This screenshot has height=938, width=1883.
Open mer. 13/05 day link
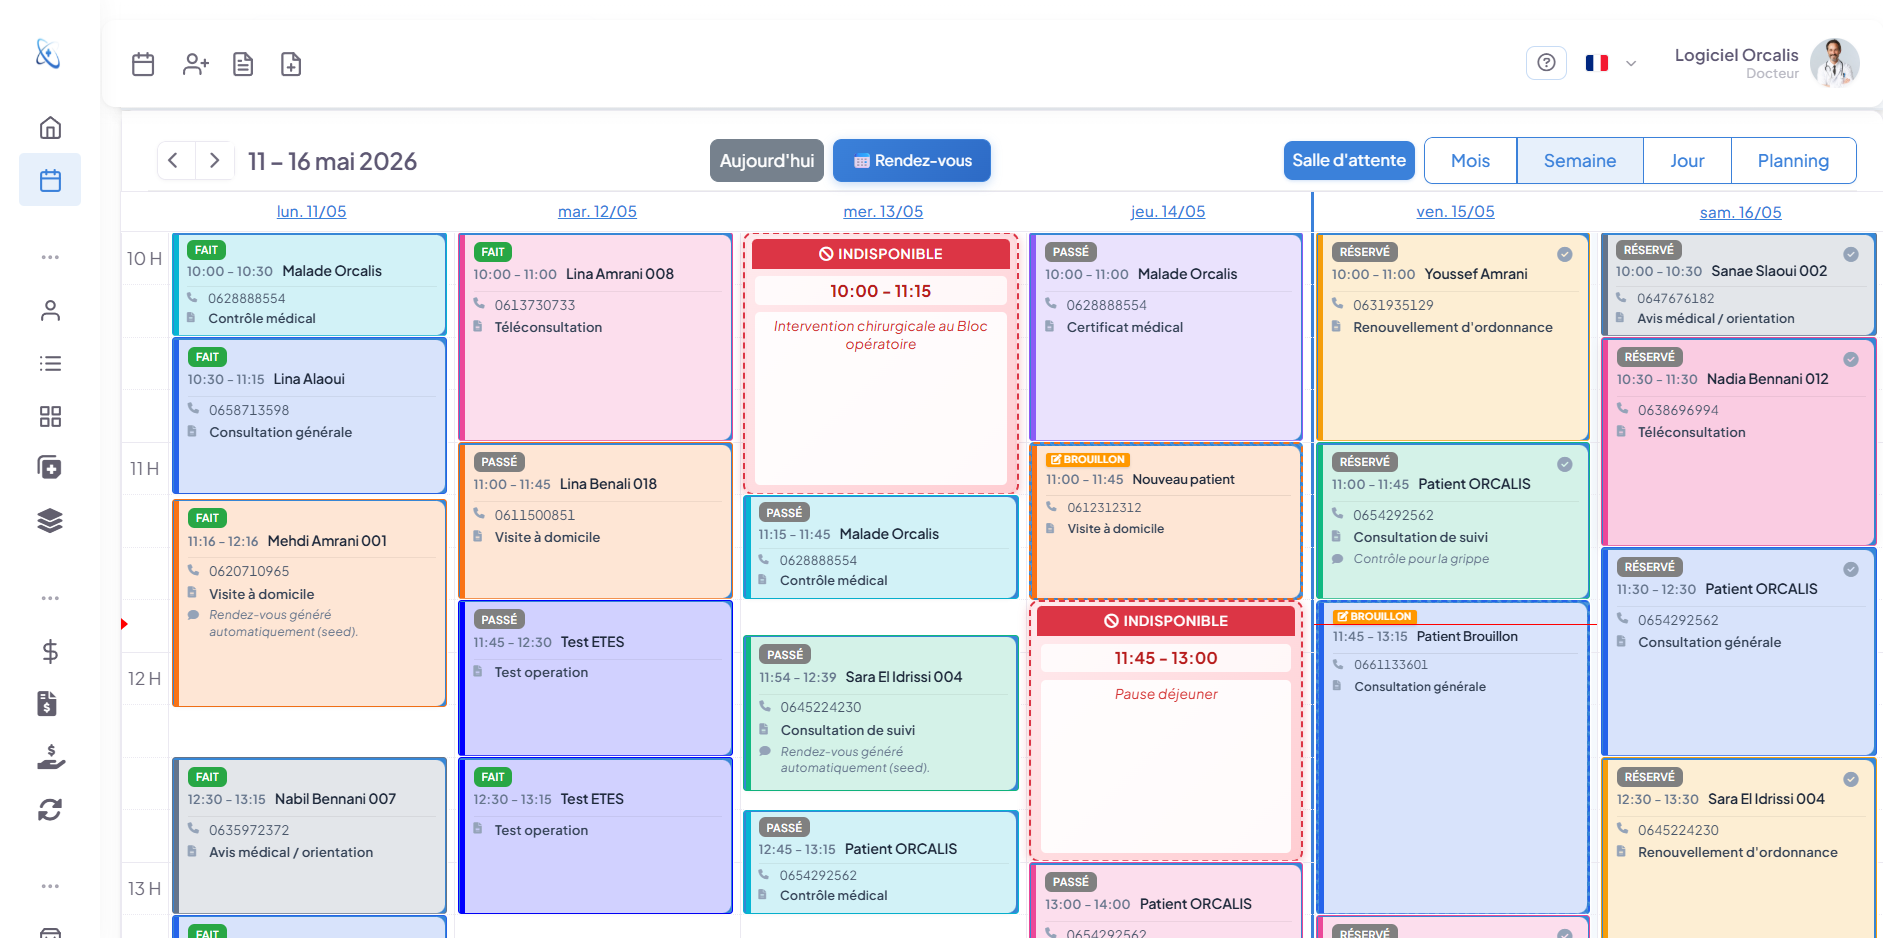click(x=883, y=211)
